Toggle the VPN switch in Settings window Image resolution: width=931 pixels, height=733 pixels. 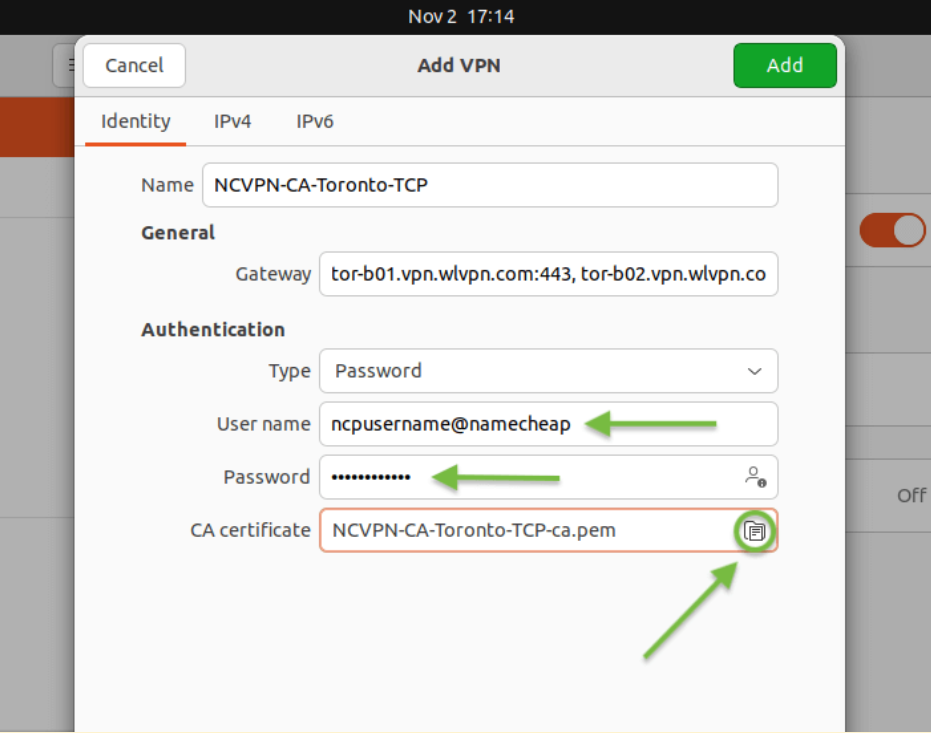click(x=892, y=230)
